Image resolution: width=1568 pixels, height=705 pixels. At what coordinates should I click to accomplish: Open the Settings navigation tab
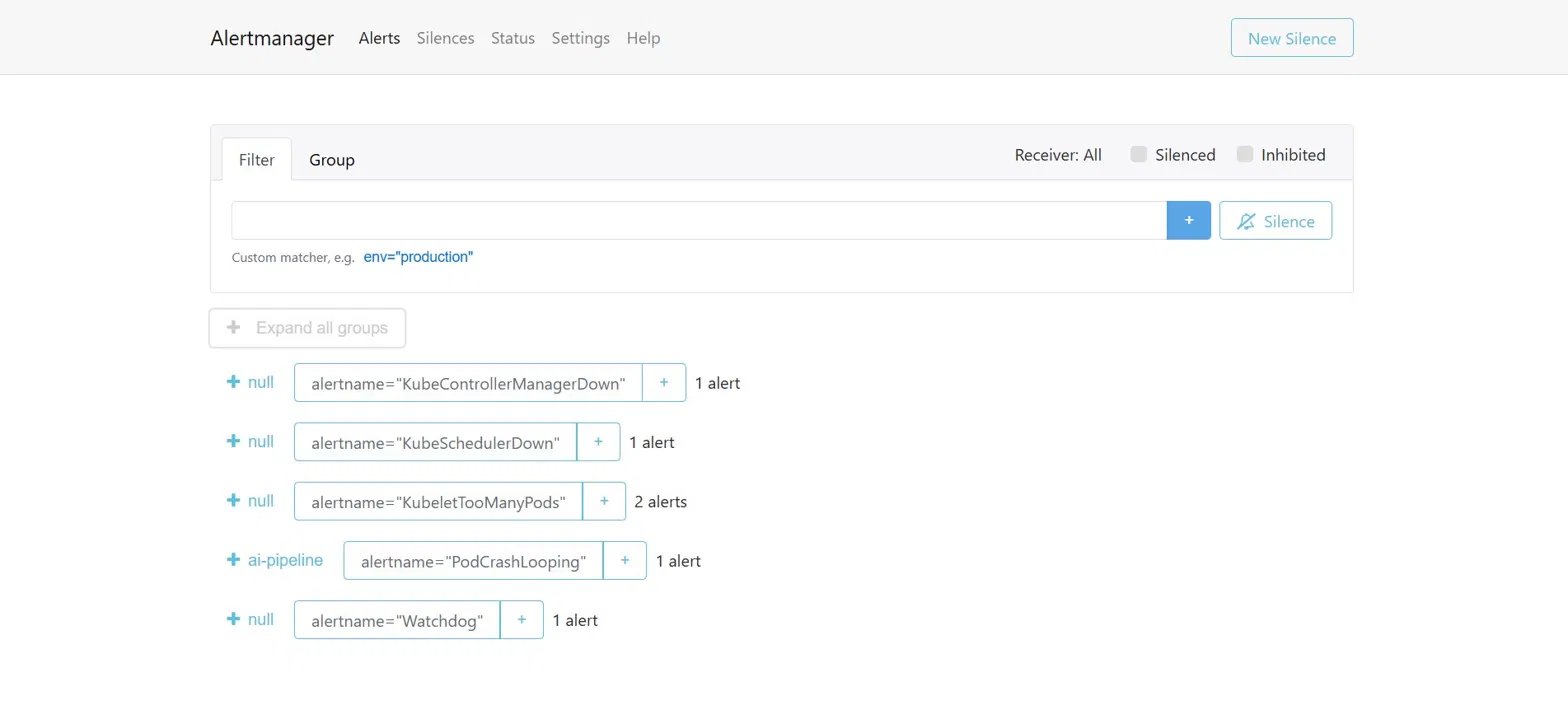581,38
